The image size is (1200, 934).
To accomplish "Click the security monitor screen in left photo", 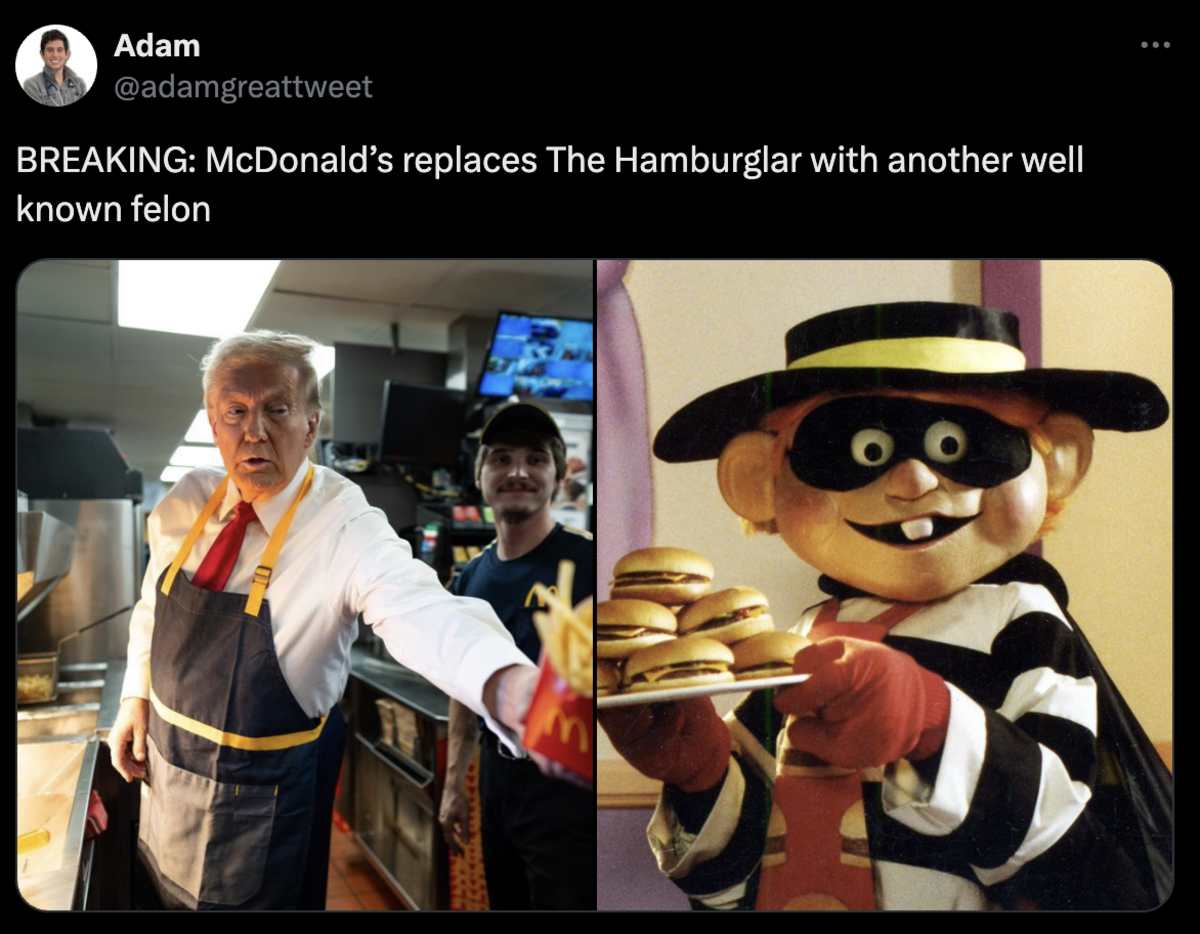I will coord(536,357).
